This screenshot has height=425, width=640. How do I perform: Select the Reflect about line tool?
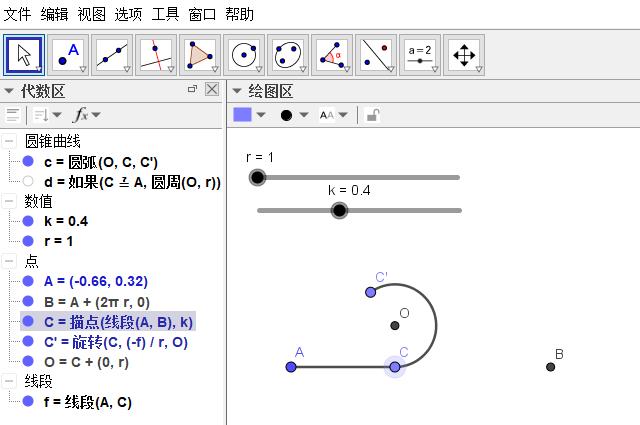tap(377, 55)
